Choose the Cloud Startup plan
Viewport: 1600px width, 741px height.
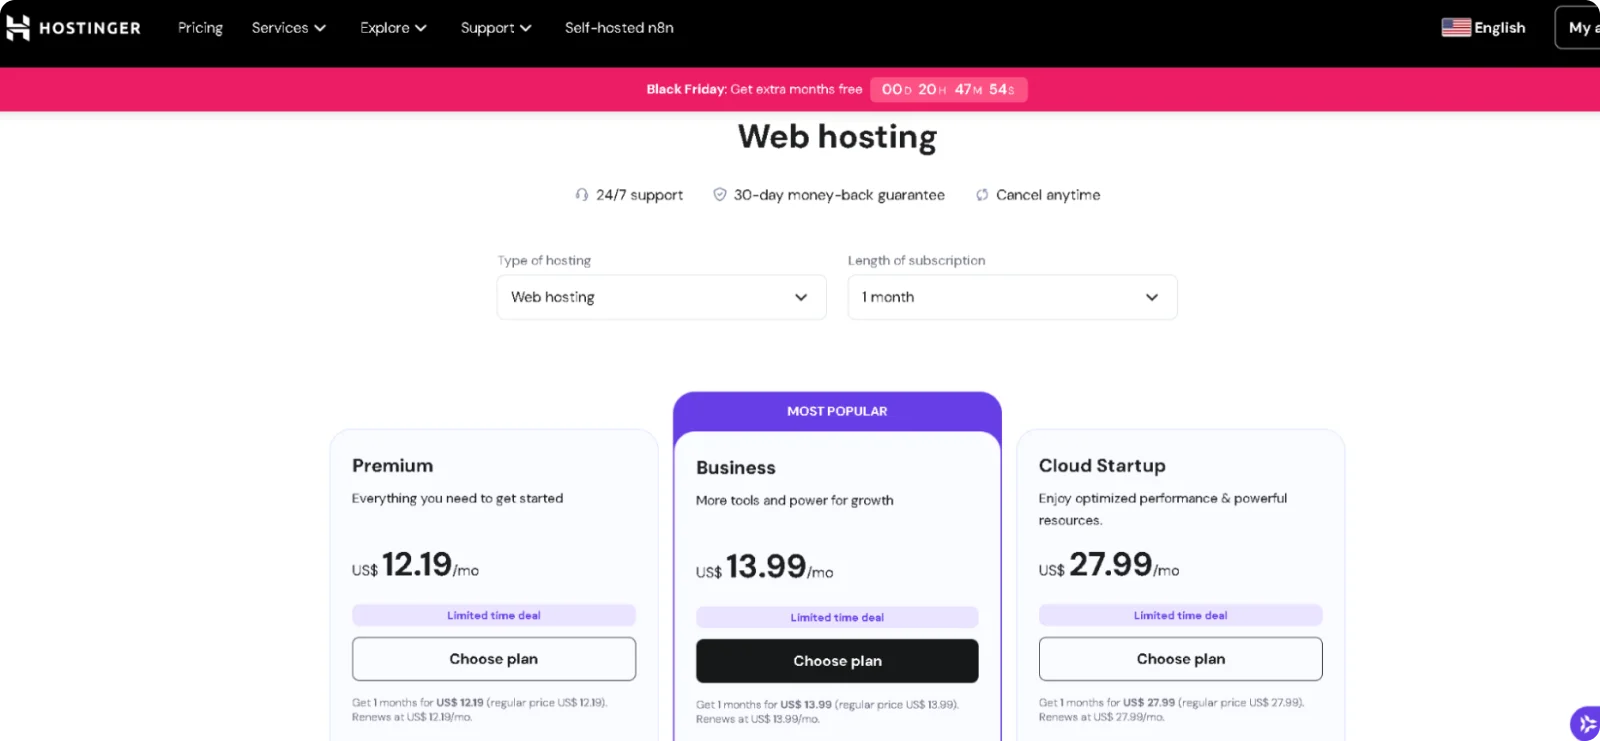[x=1180, y=659]
